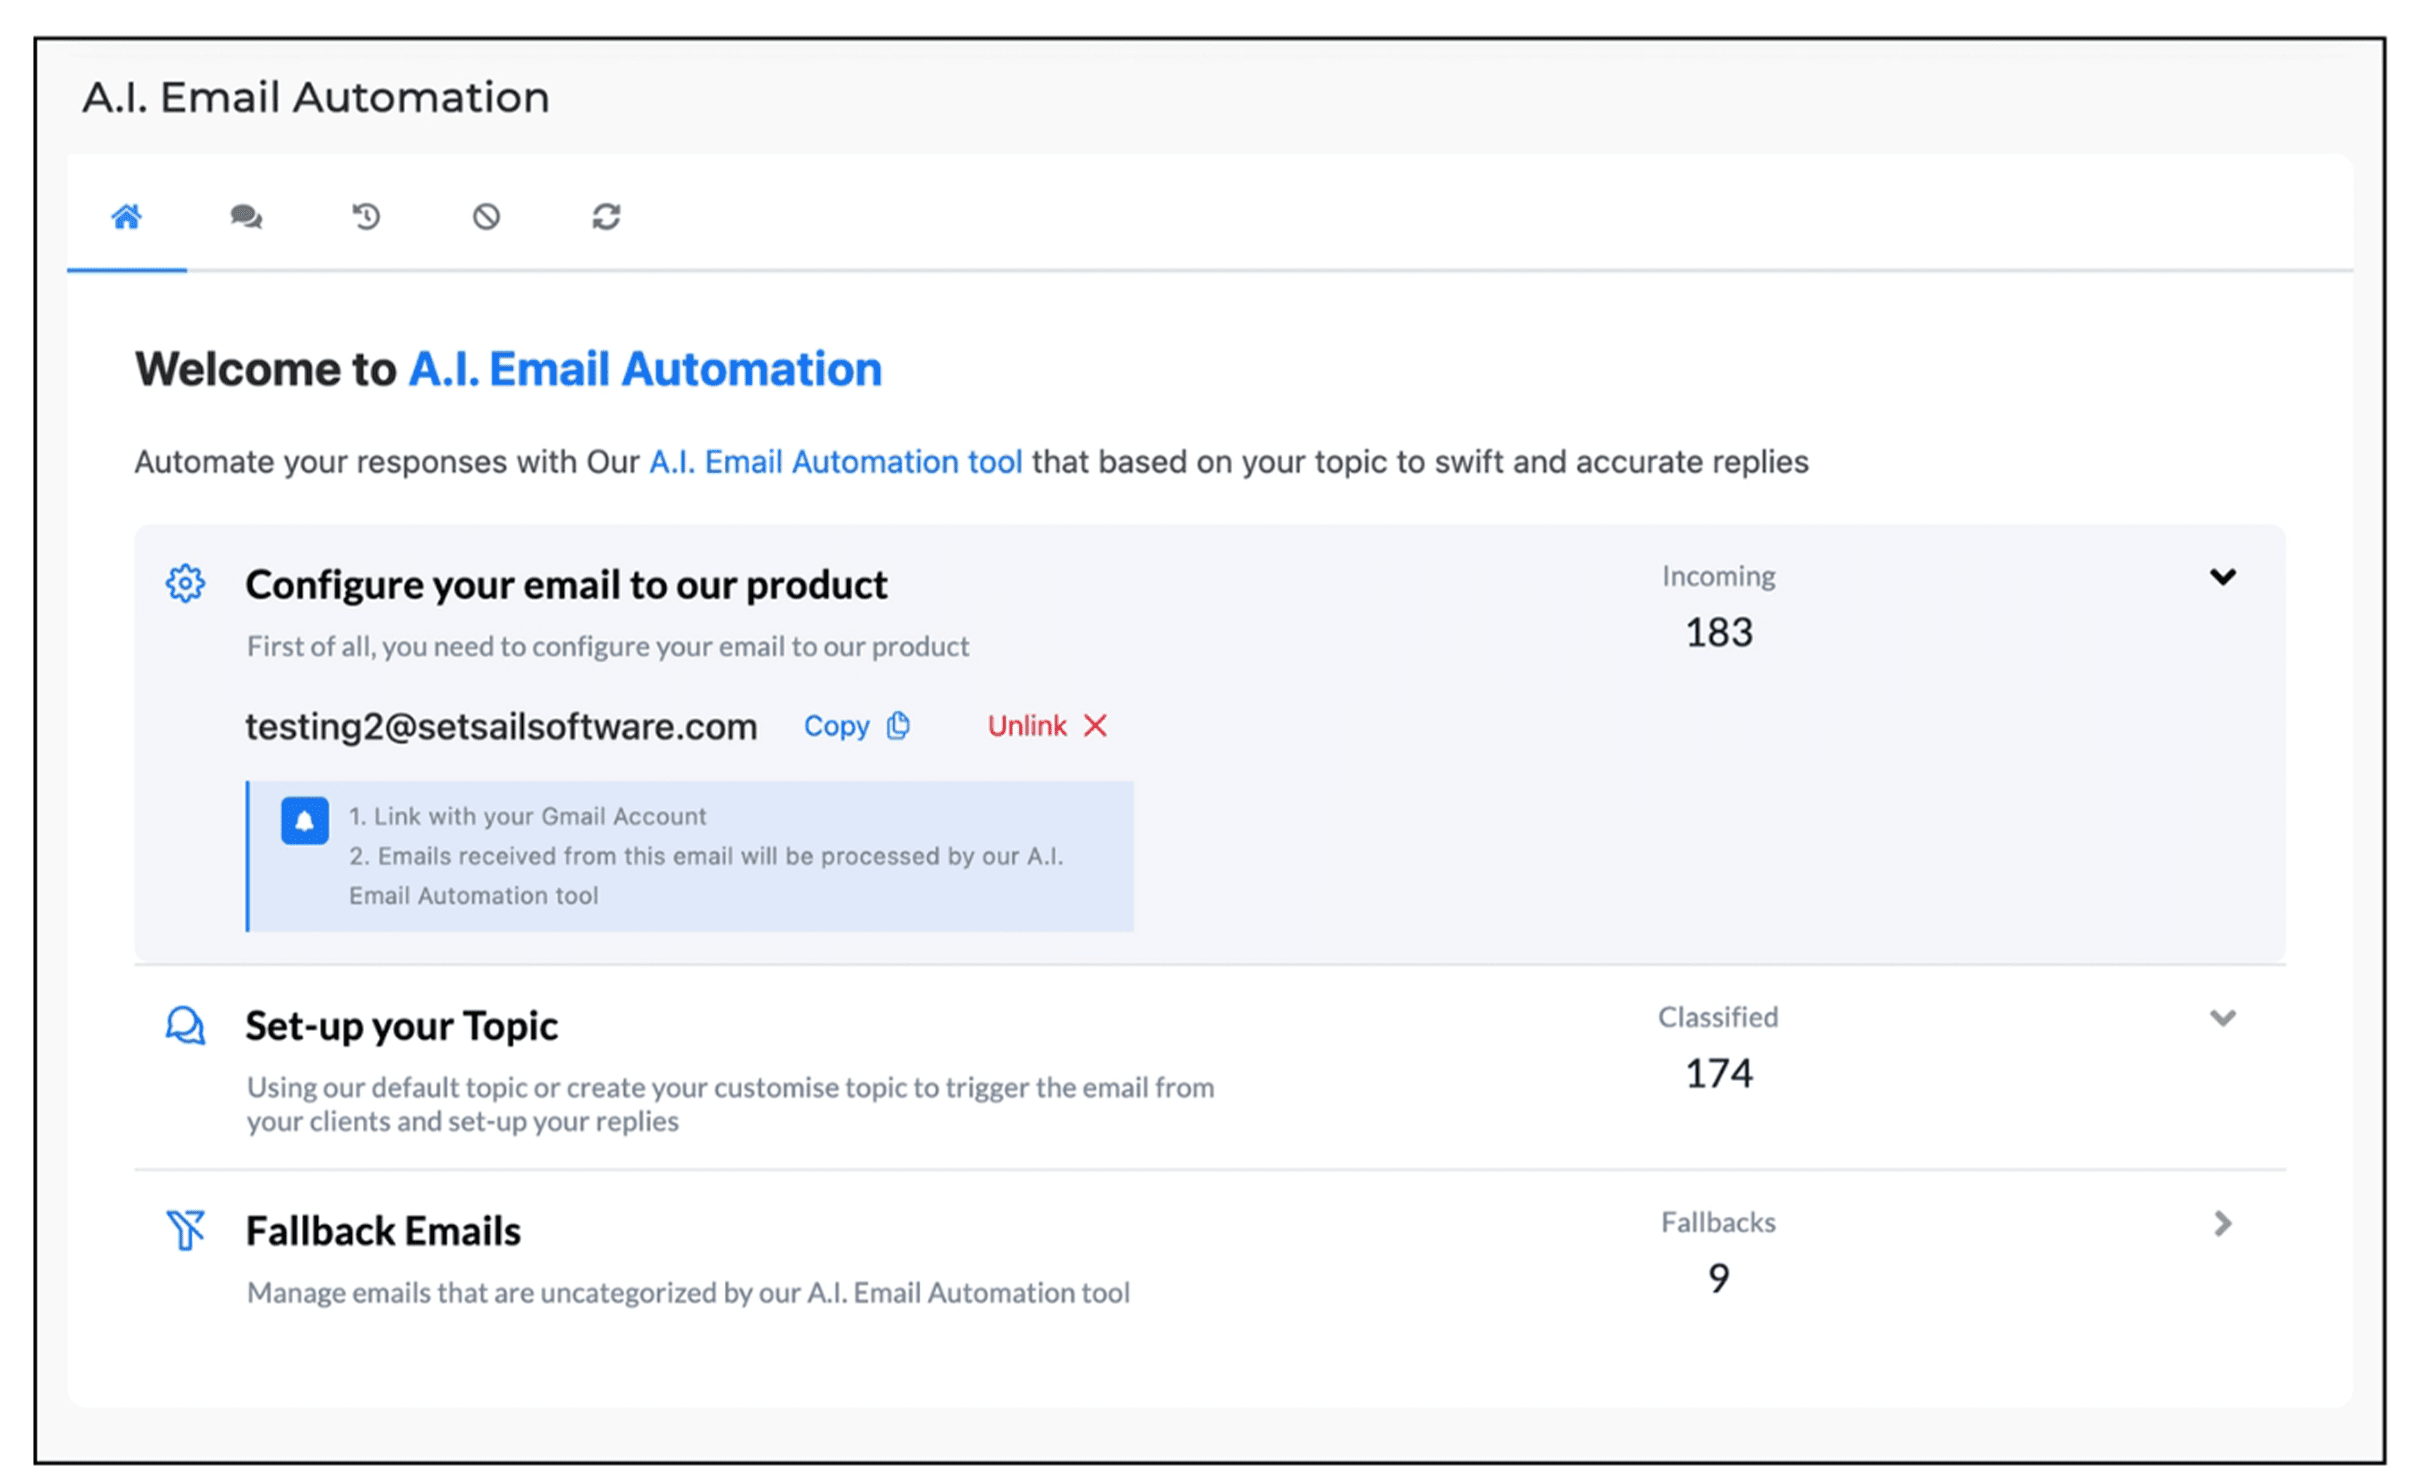Copy the testing2 email address

(x=837, y=726)
